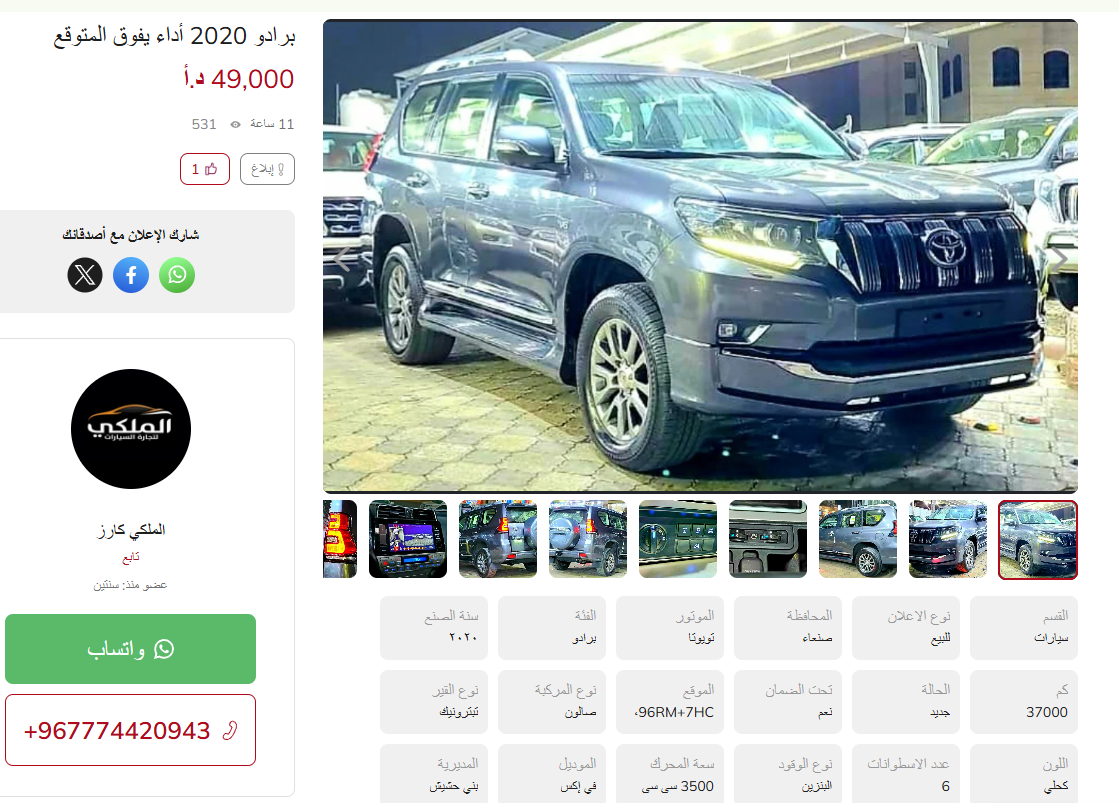This screenshot has height=803, width=1119.
Task: Select the rear spare-wheel view thumbnail
Action: 588,539
